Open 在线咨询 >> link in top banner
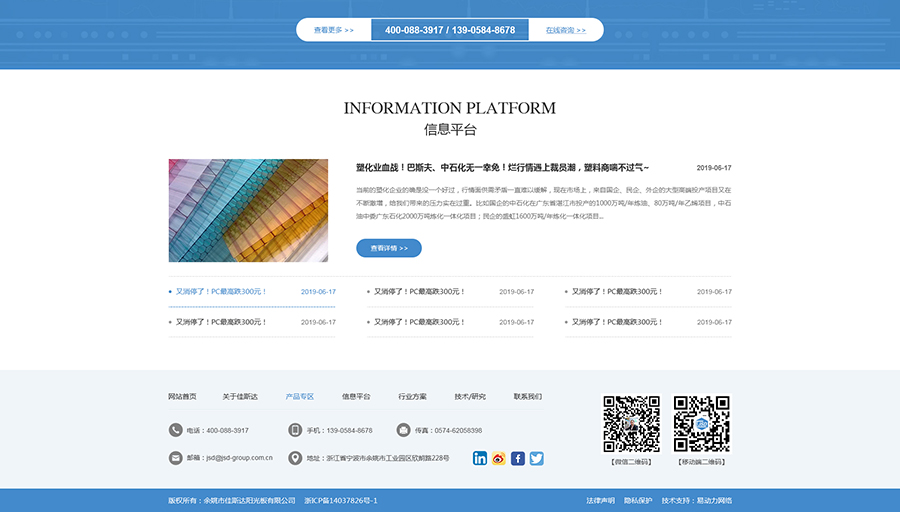Viewport: 900px width, 512px height. click(565, 30)
